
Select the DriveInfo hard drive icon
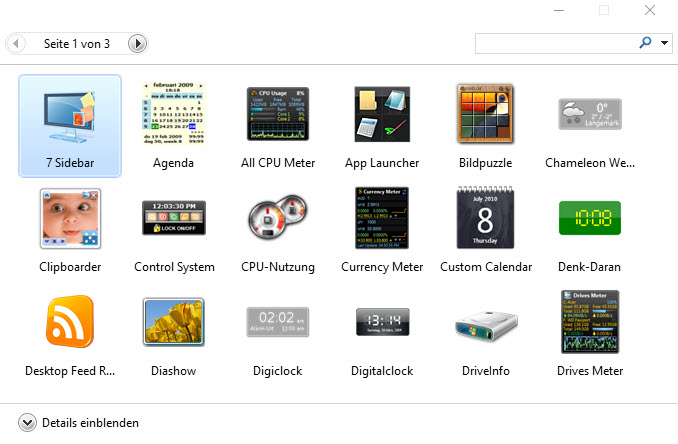click(x=486, y=326)
